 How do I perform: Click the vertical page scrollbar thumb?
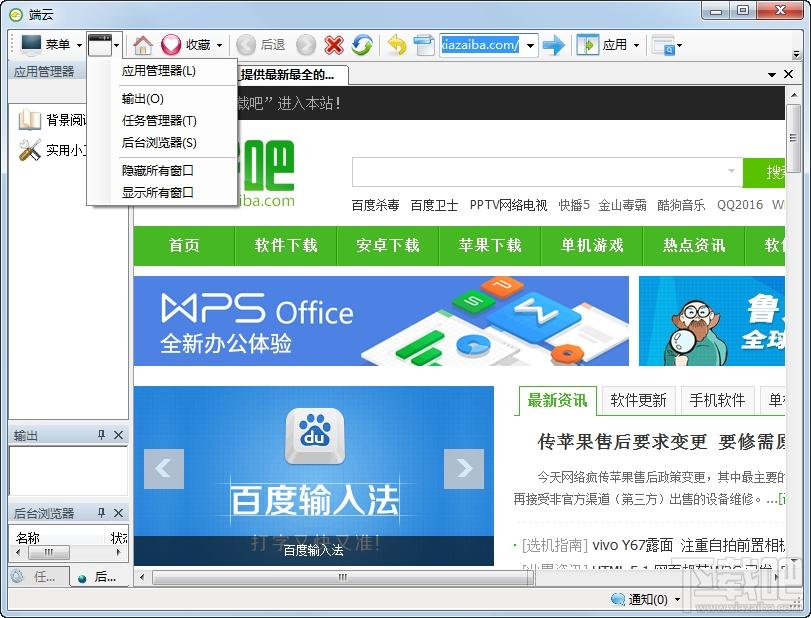(x=793, y=138)
